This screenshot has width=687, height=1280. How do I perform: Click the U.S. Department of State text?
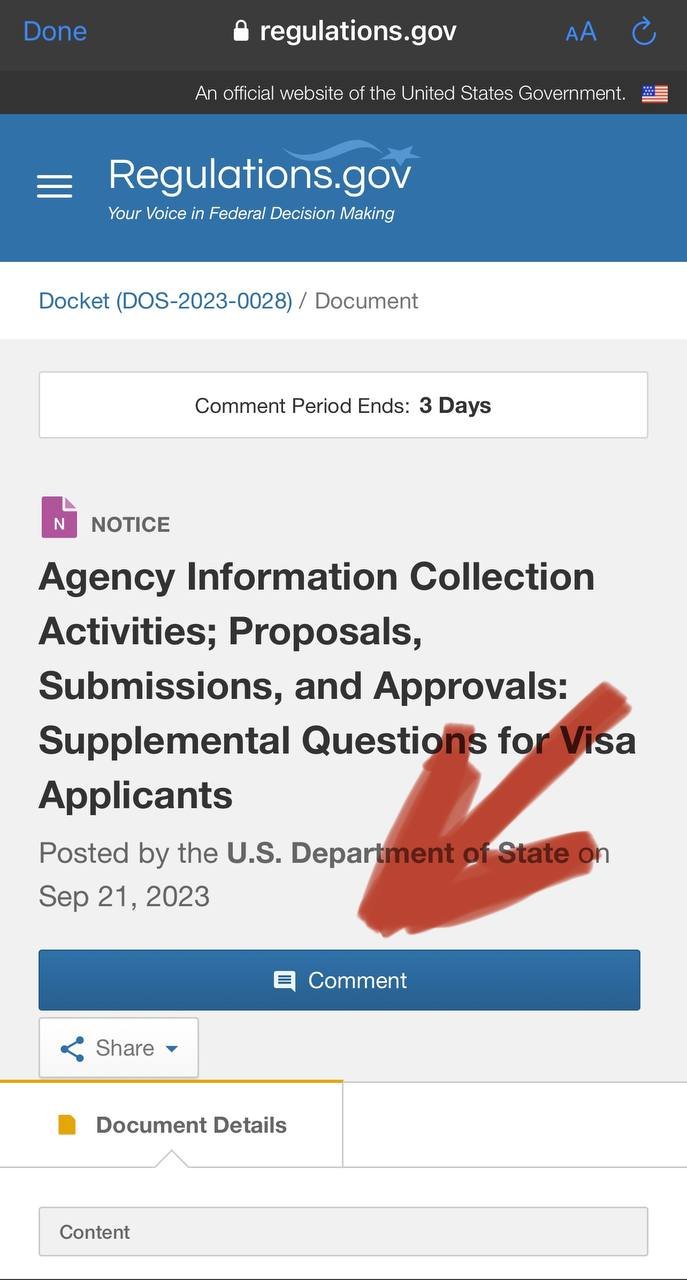pyautogui.click(x=397, y=853)
